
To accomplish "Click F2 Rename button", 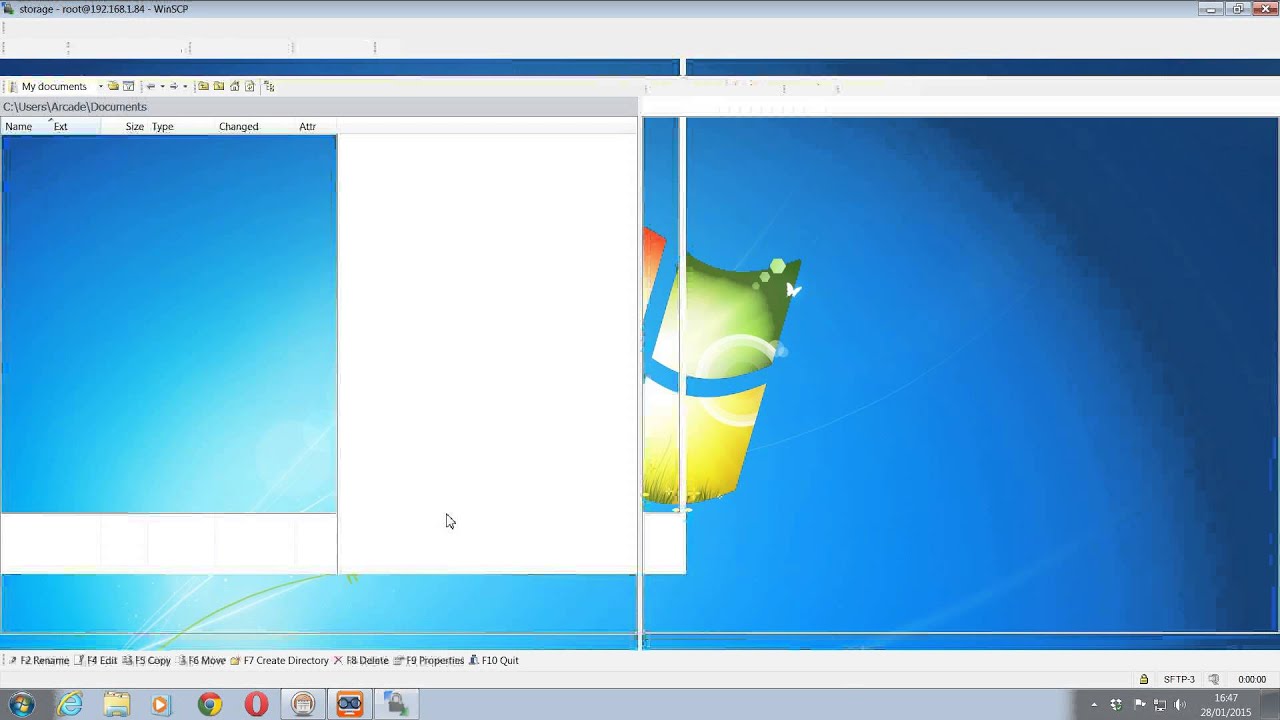I will tap(39, 660).
